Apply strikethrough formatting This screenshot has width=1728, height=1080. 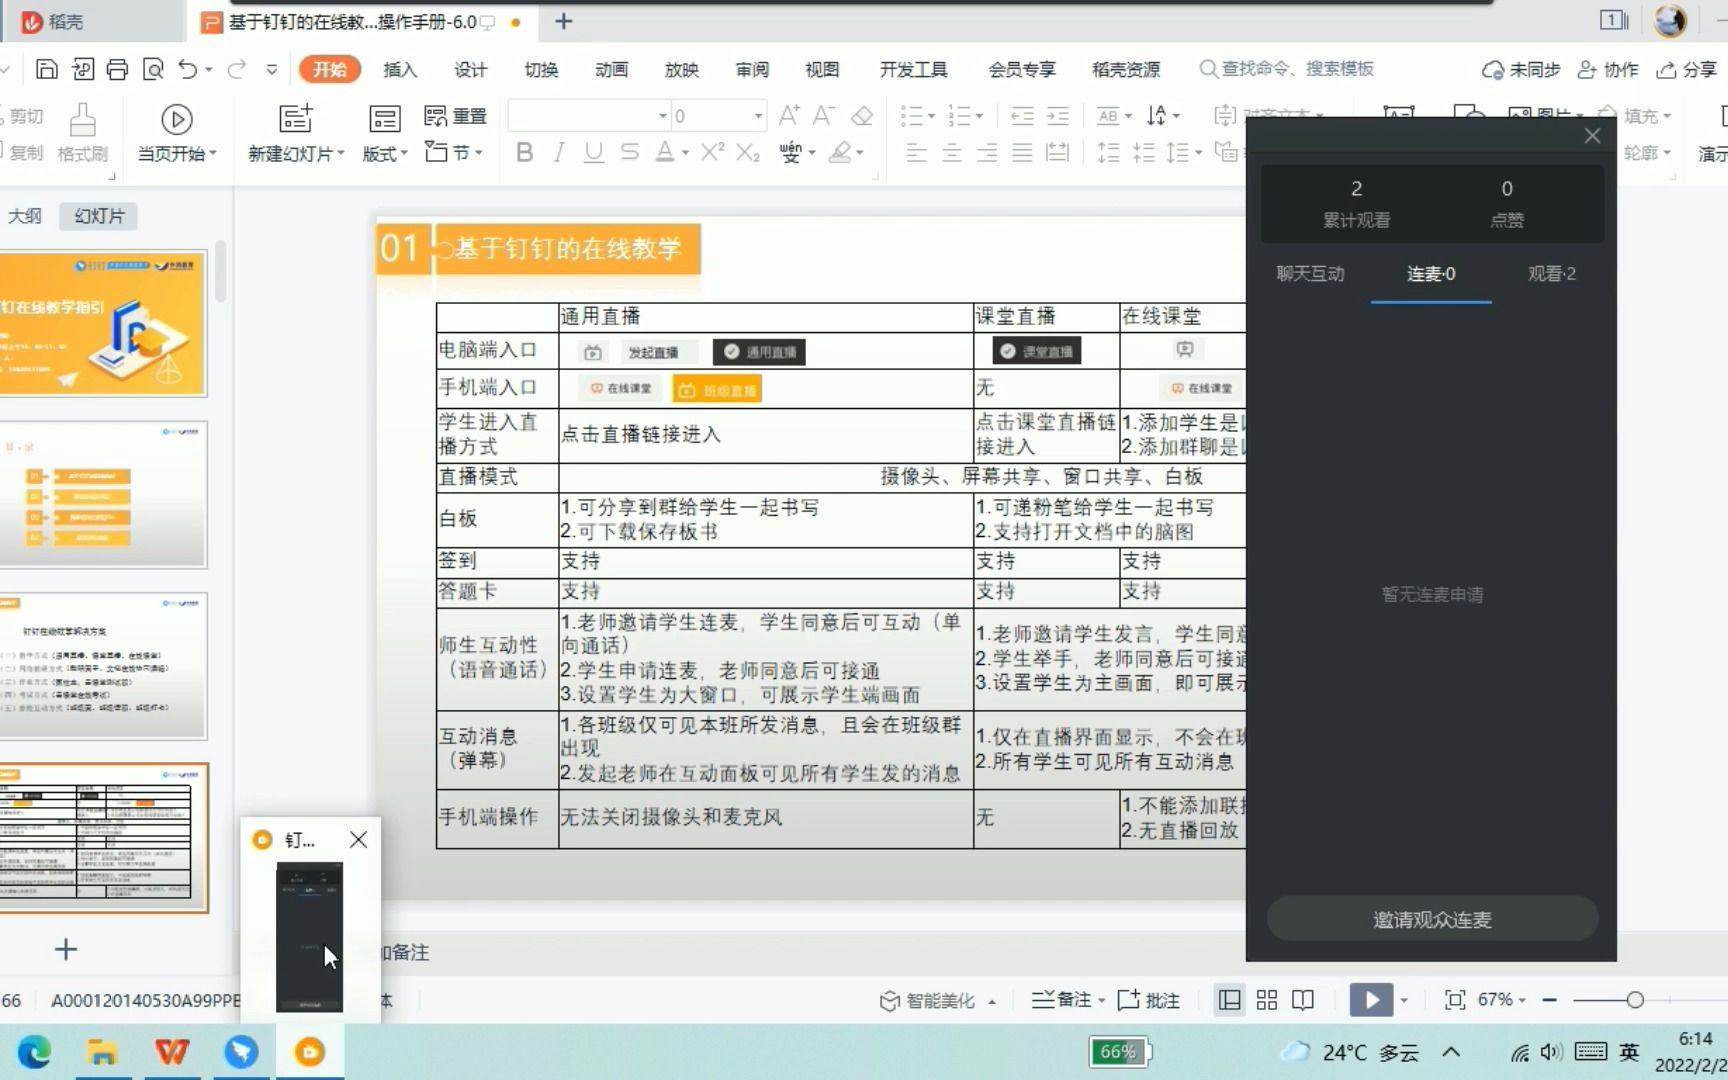coord(629,152)
